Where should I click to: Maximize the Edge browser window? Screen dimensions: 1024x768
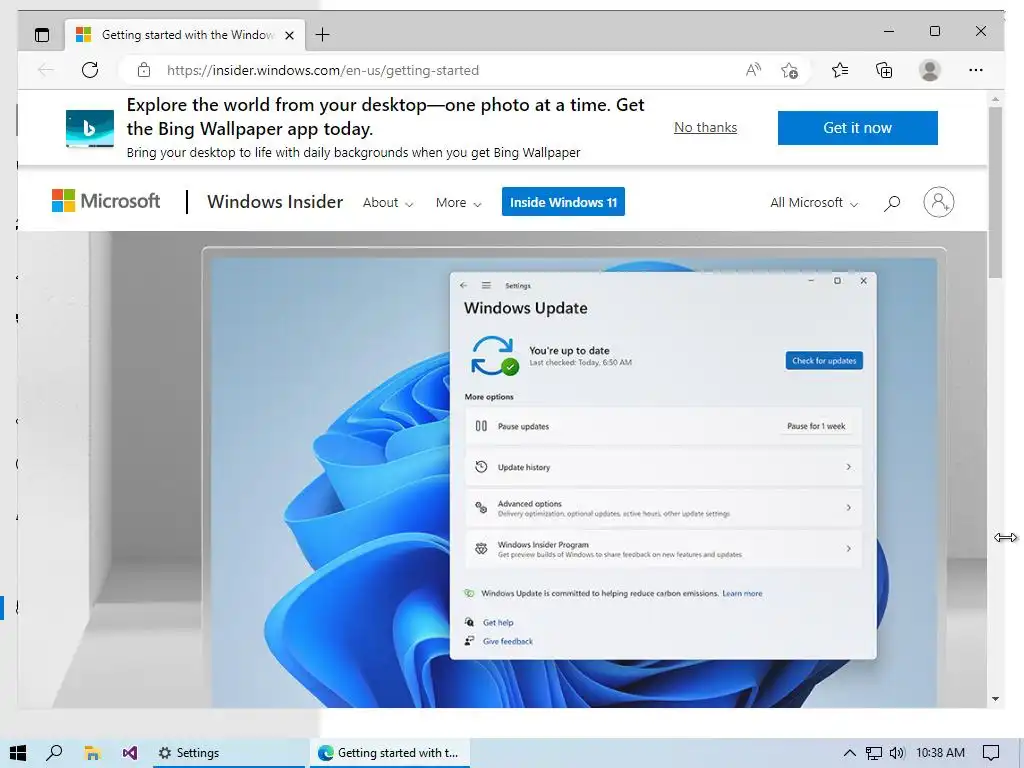935,31
